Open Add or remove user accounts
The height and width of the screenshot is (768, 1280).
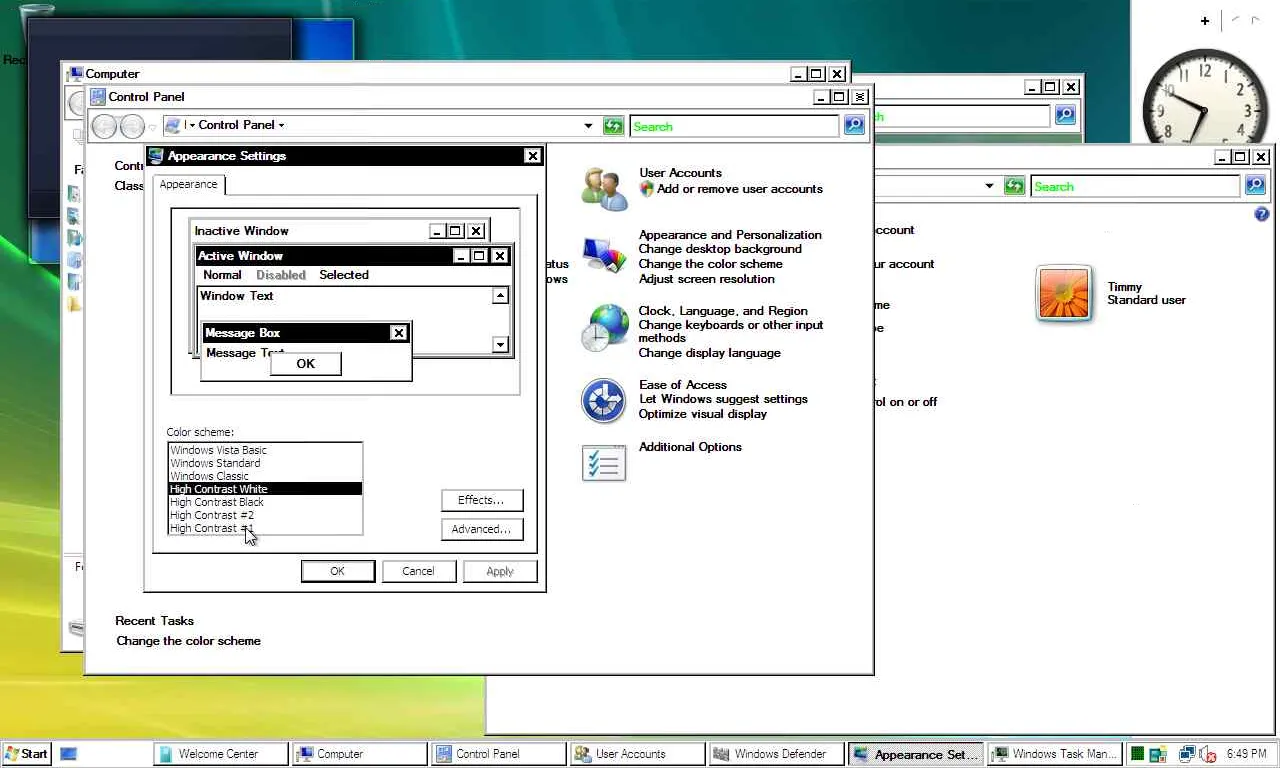pyautogui.click(x=740, y=189)
